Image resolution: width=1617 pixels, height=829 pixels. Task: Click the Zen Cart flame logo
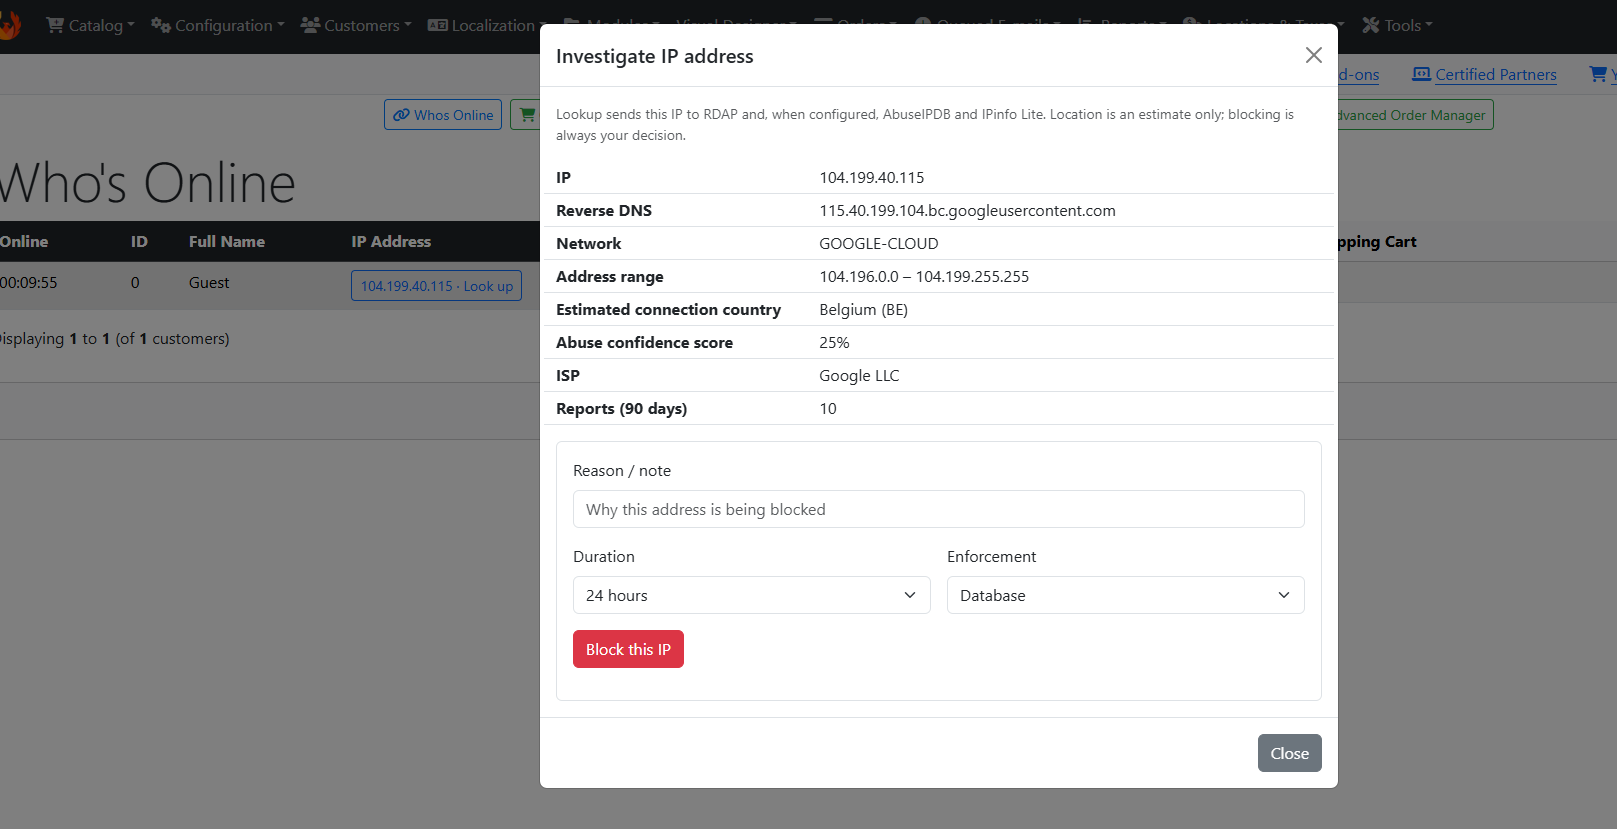9,25
